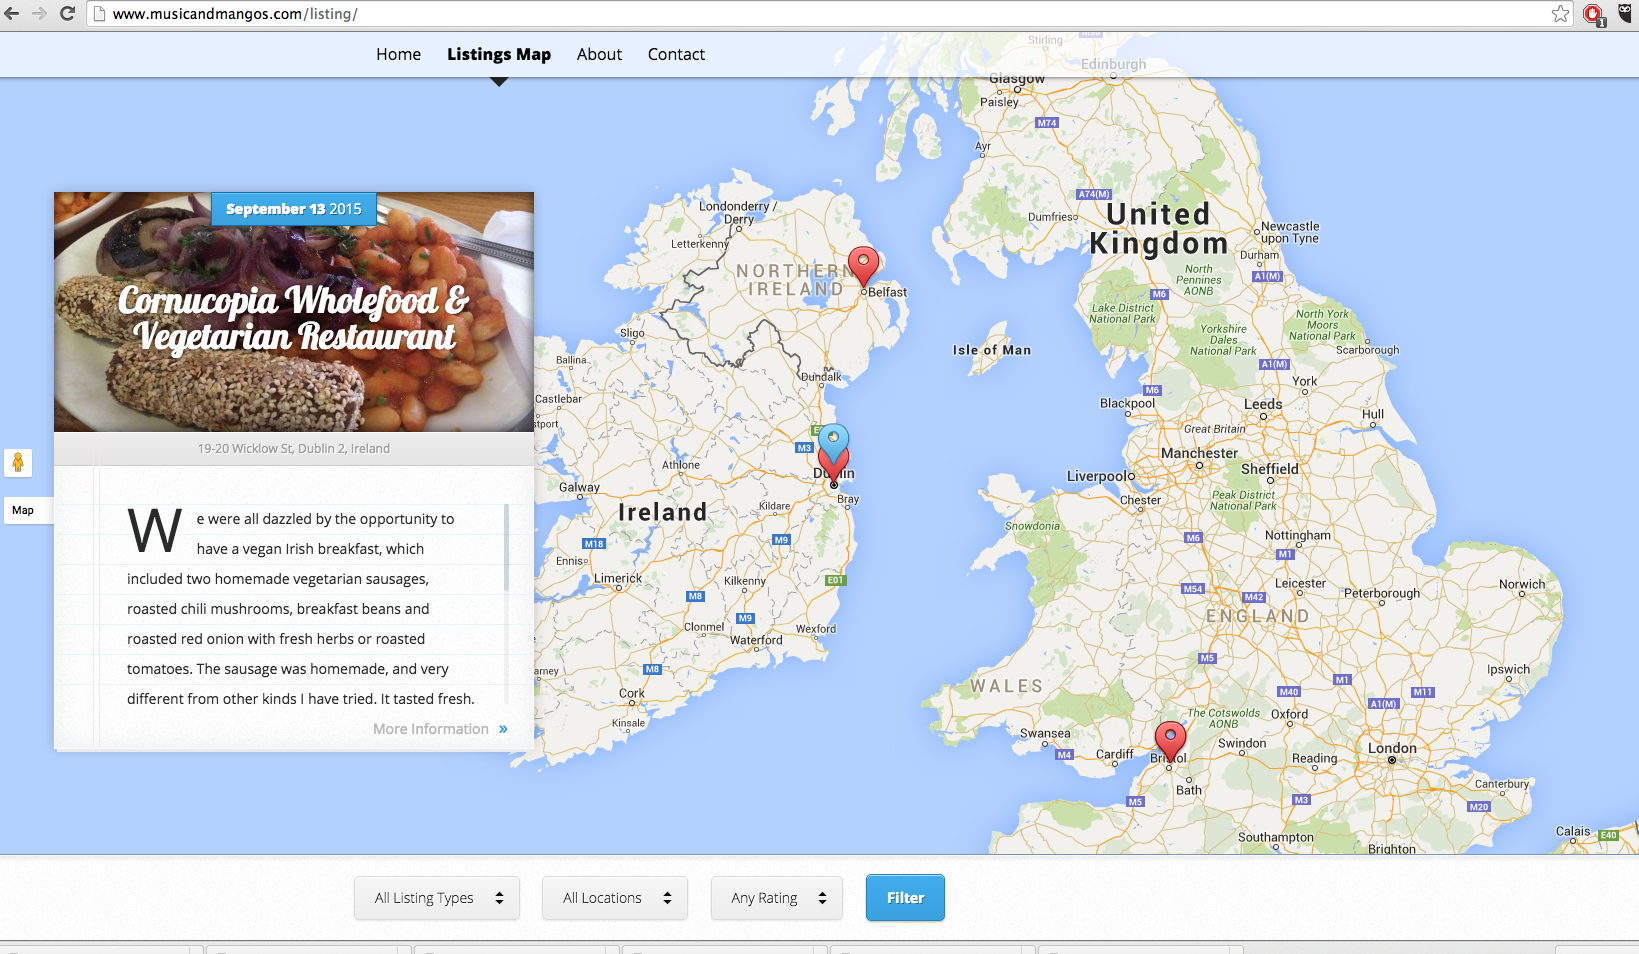Viewport: 1639px width, 954px height.
Task: Click the Sheffield label on map
Action: click(x=1270, y=468)
